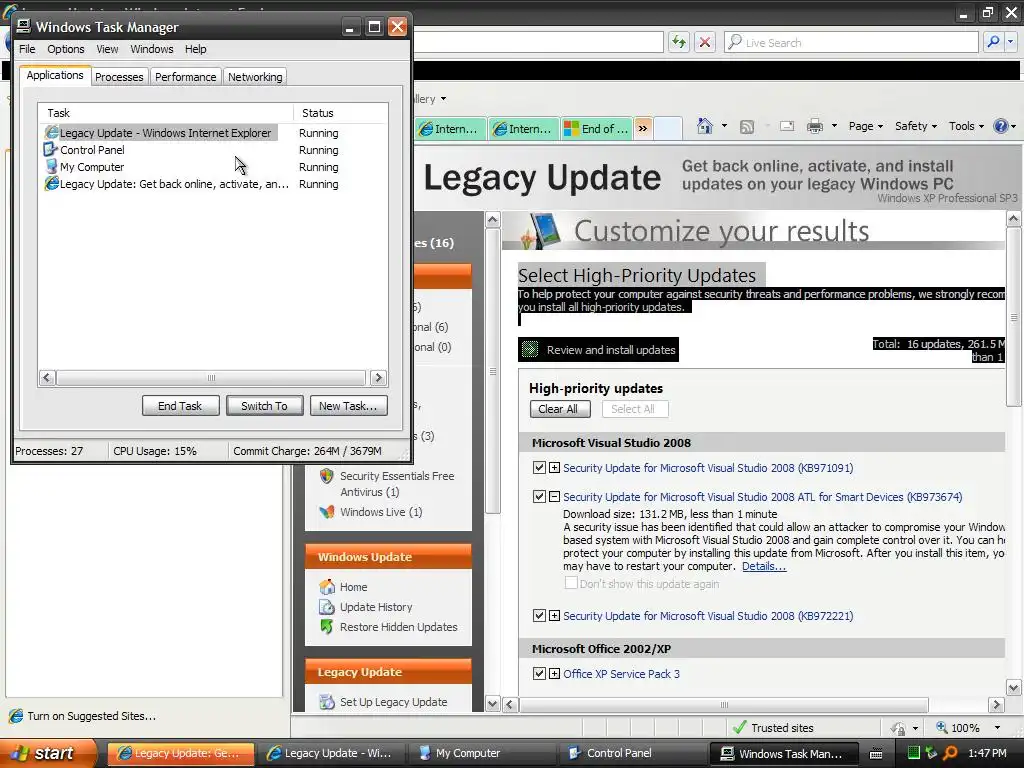Uncheck the Office XP Service Pack 3 checkbox
The height and width of the screenshot is (768, 1024).
click(x=539, y=673)
